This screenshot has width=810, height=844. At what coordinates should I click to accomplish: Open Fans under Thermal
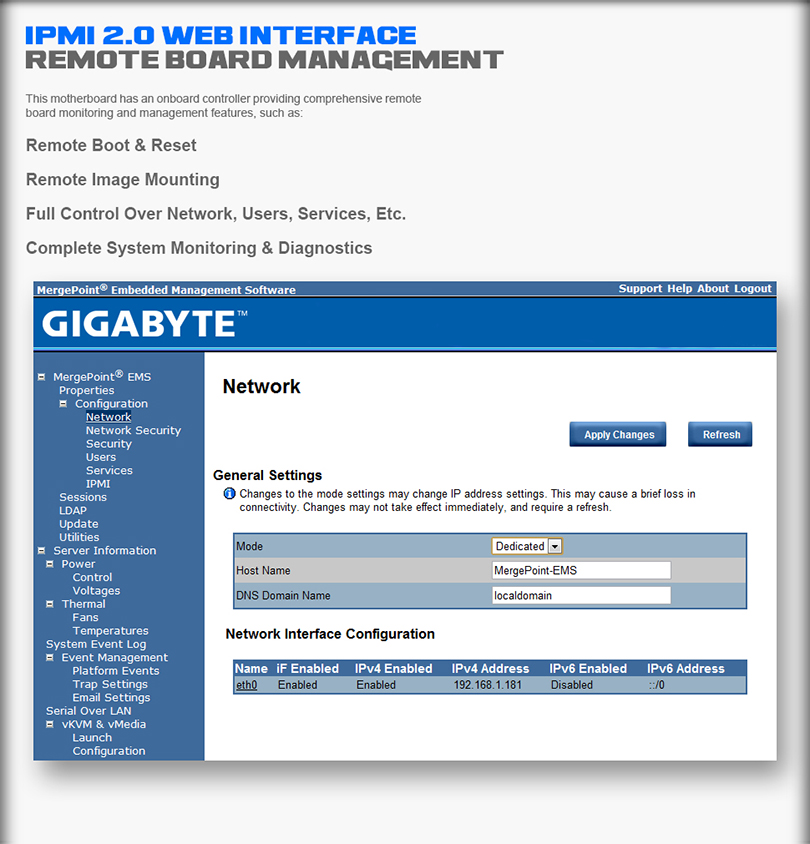[x=86, y=617]
